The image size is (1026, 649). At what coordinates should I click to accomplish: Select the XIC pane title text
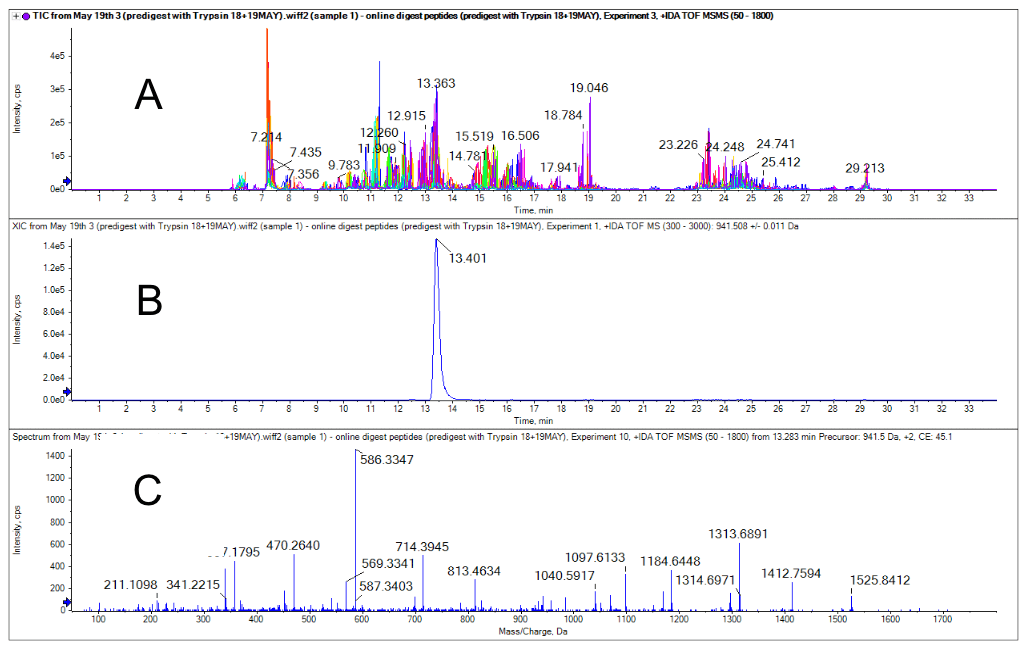[x=405, y=226]
